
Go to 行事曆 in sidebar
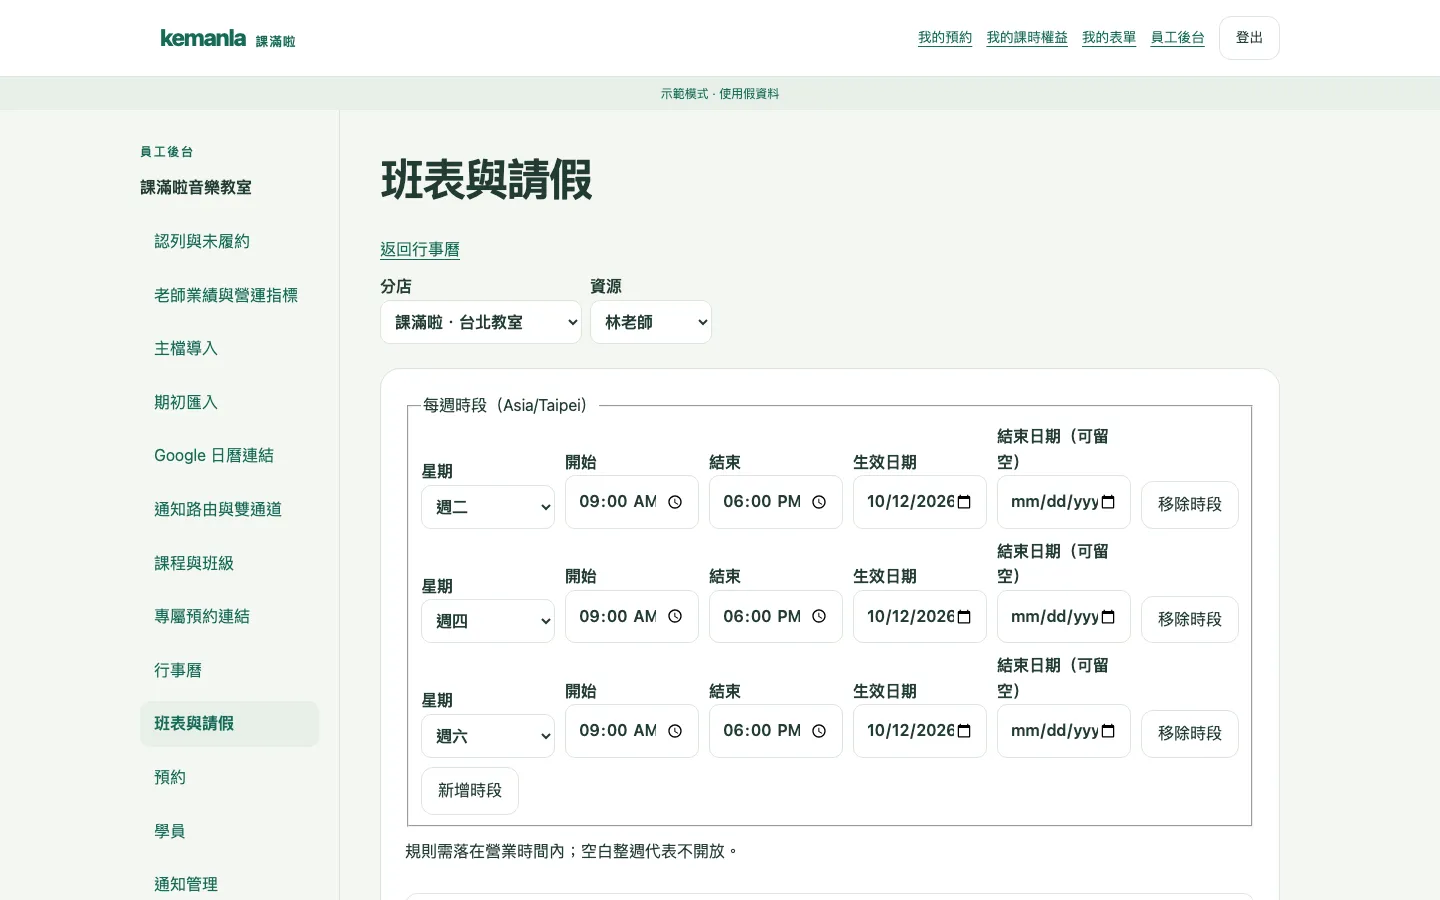pyautogui.click(x=229, y=670)
